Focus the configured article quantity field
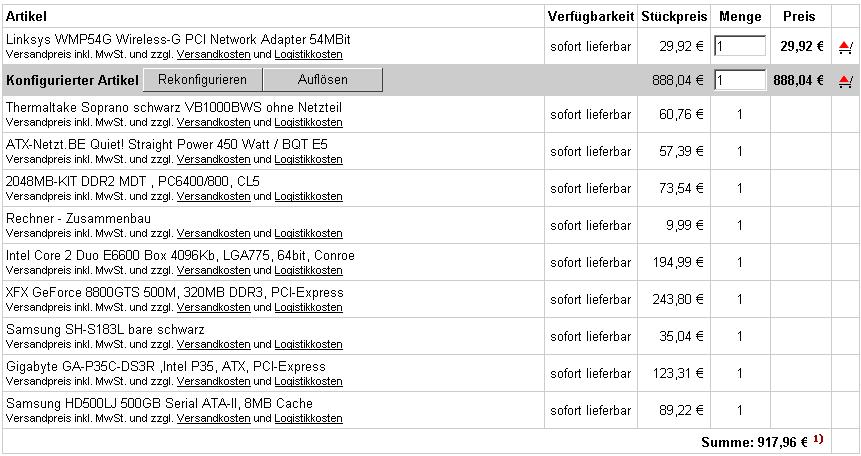This screenshot has width=861, height=456. coord(740,81)
